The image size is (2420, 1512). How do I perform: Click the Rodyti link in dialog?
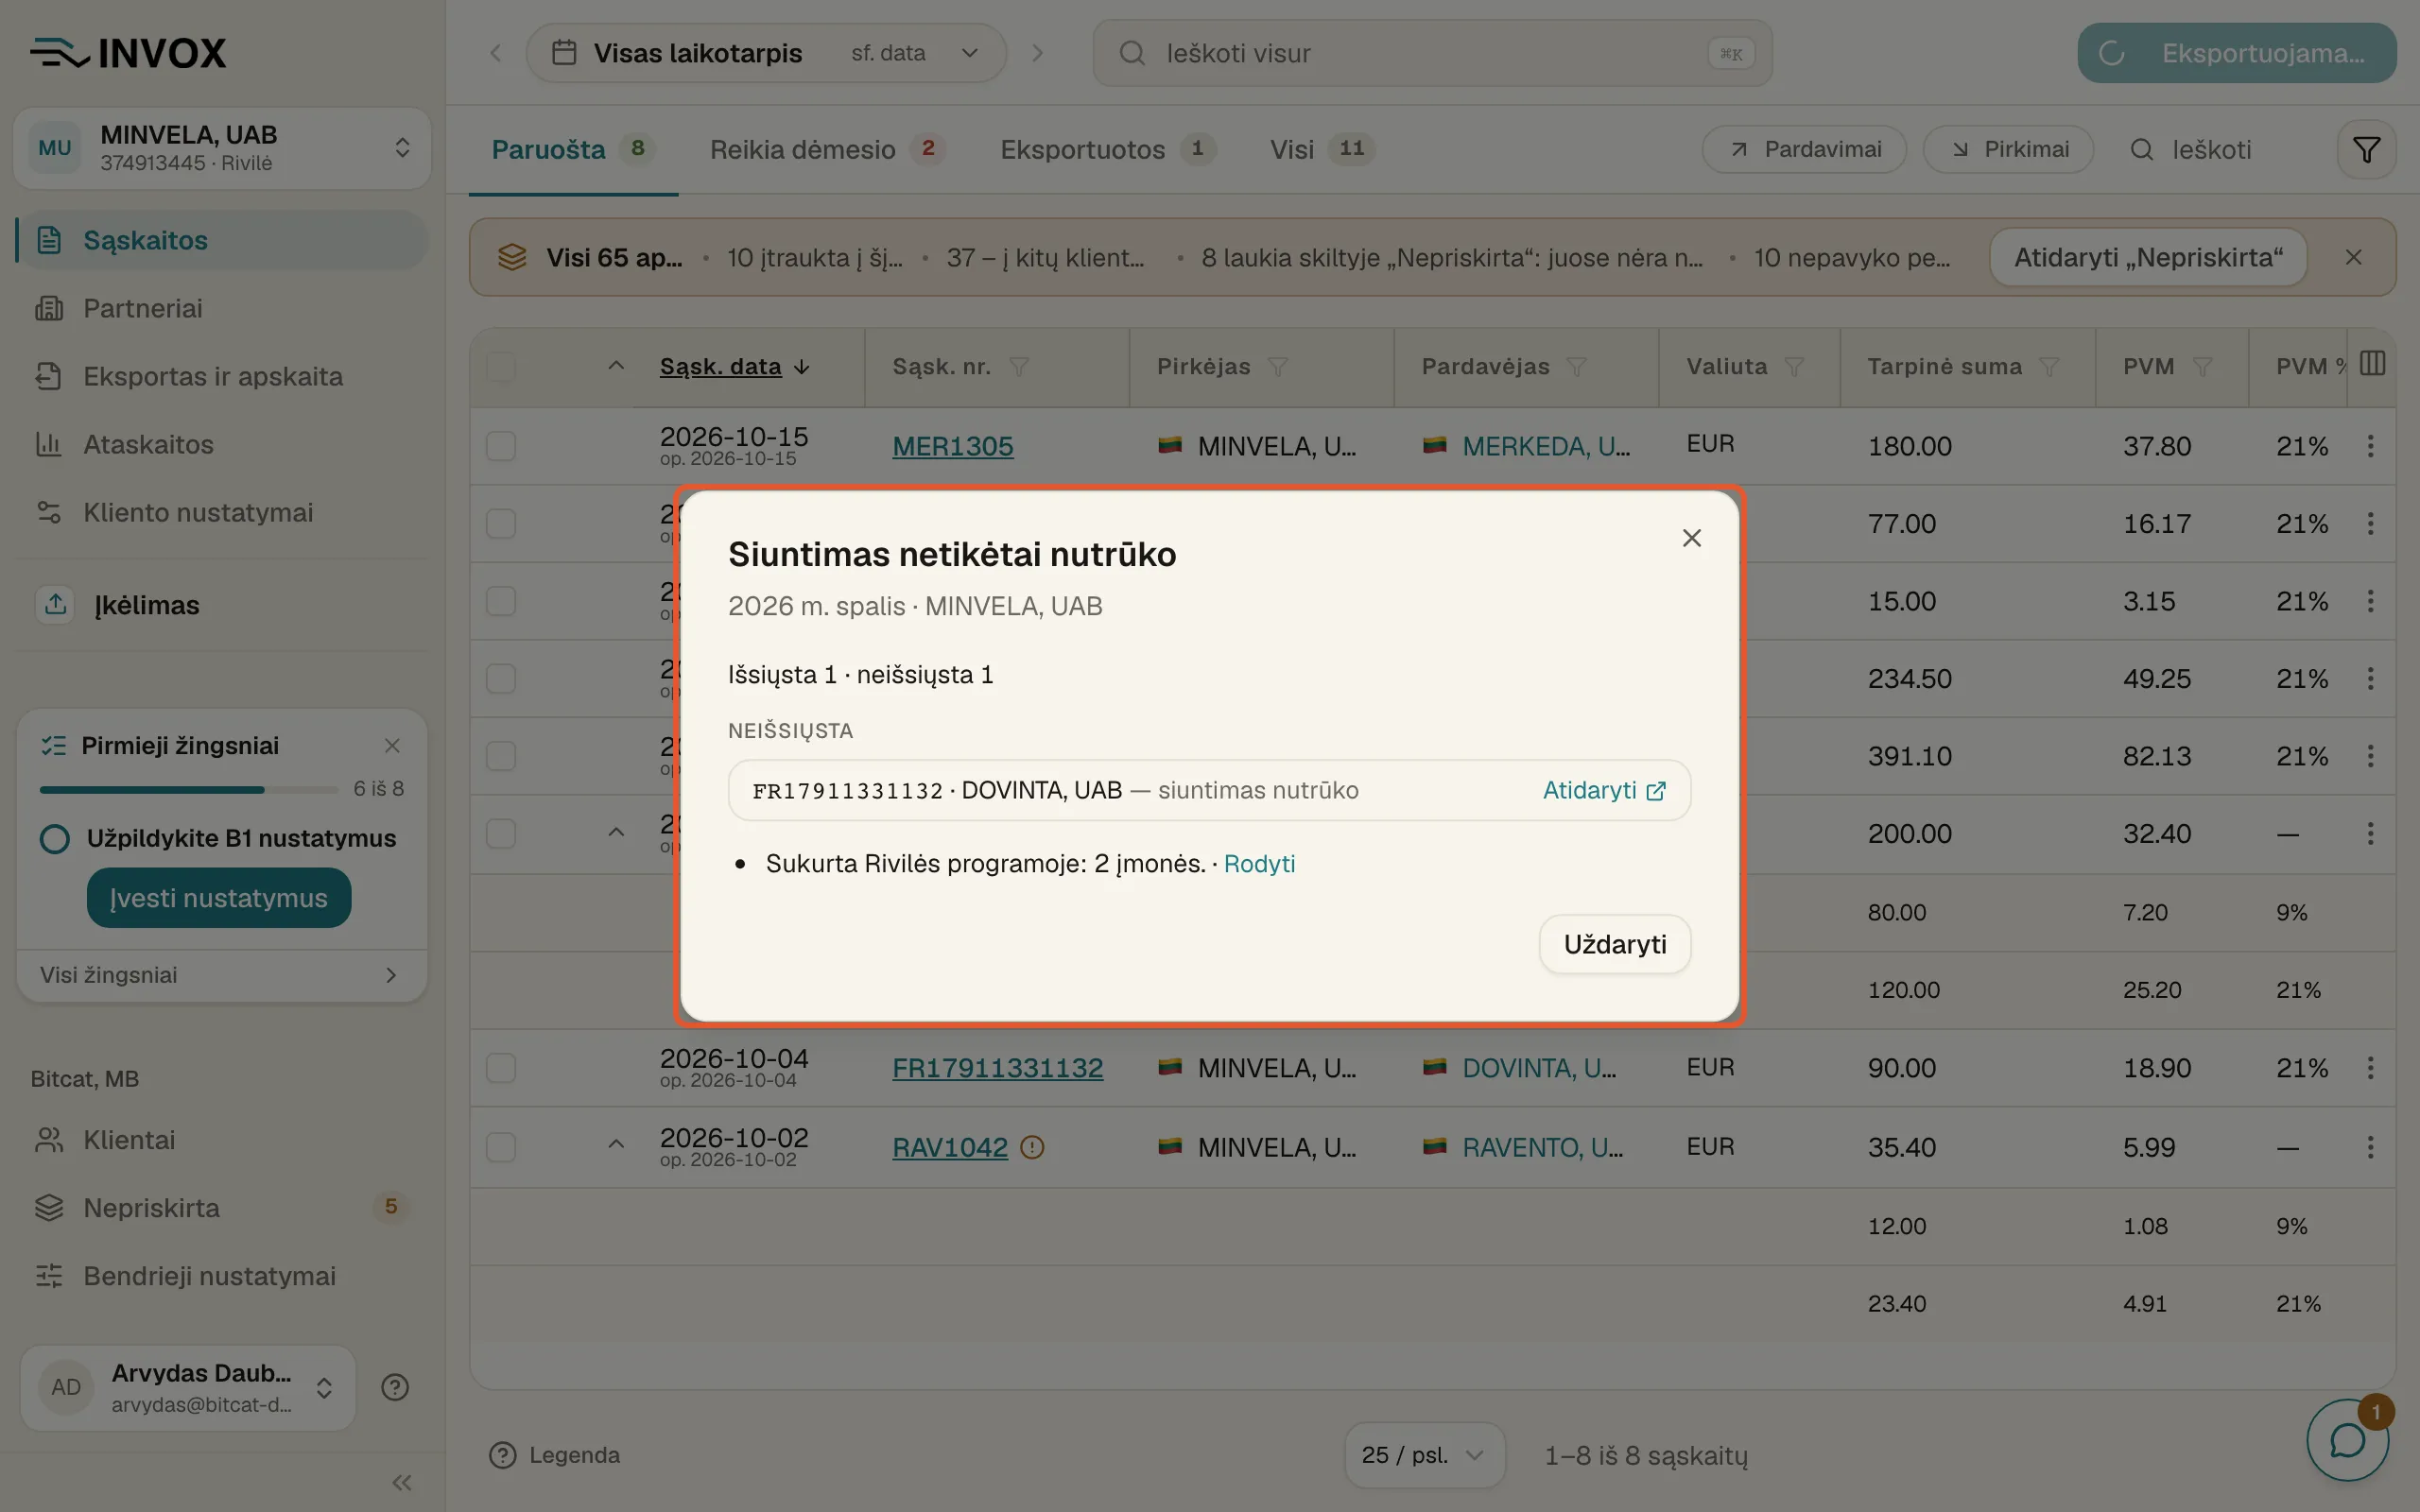point(1259,863)
